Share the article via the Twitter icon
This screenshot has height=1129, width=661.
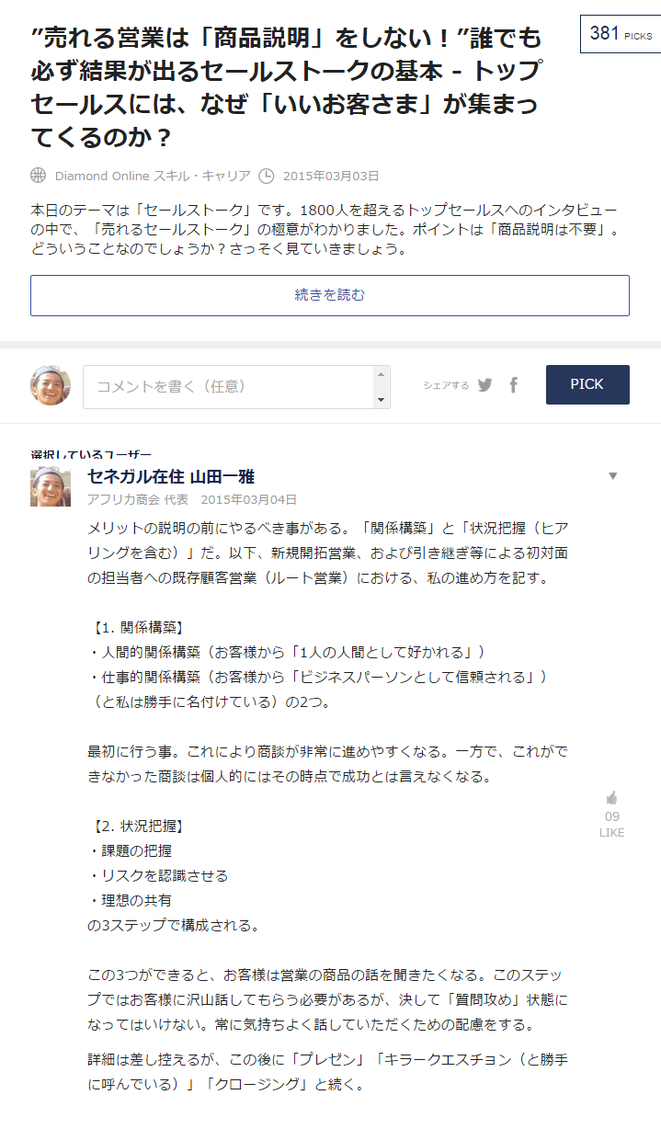pos(485,385)
